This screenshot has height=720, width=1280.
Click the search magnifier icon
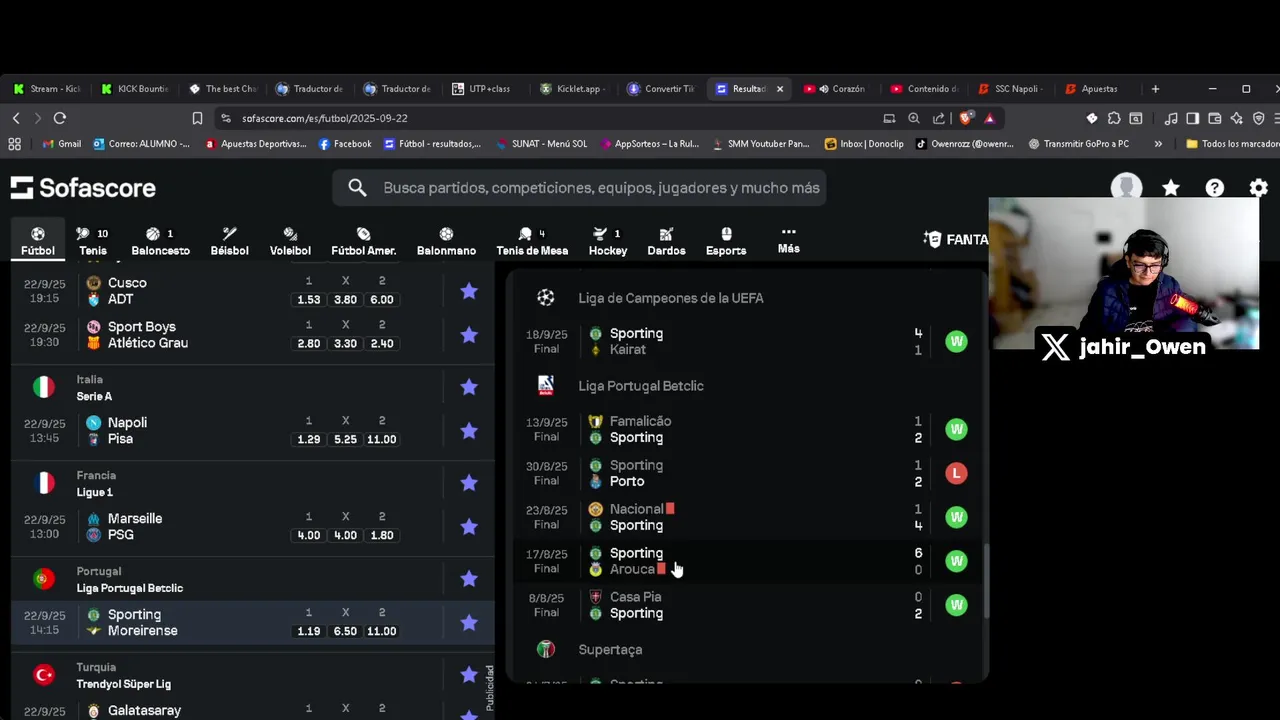[357, 188]
